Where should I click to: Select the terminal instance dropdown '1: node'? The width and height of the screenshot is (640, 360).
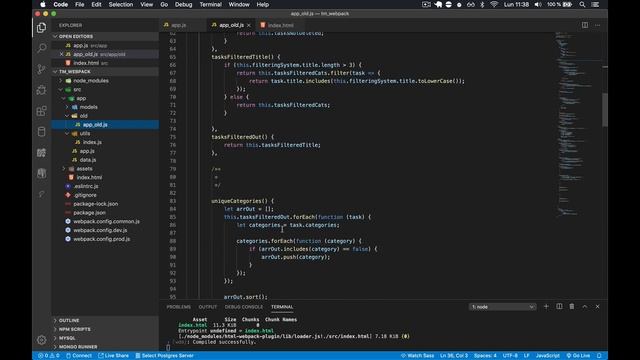point(502,307)
